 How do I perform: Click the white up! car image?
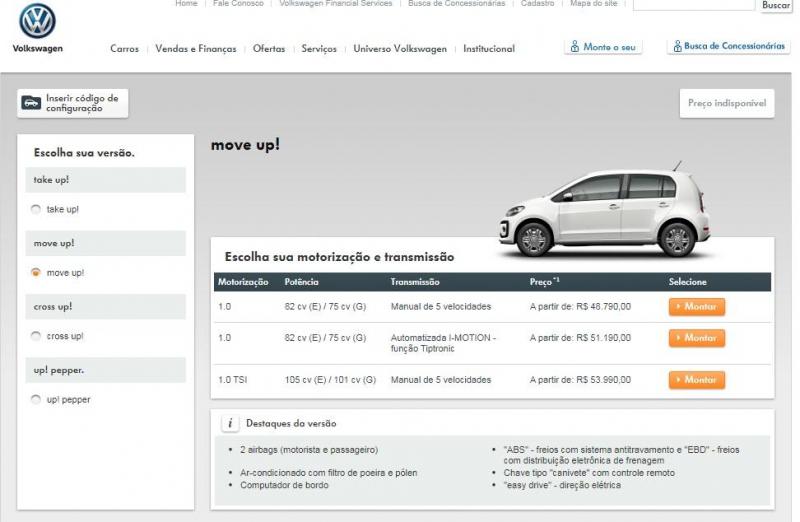(605, 210)
